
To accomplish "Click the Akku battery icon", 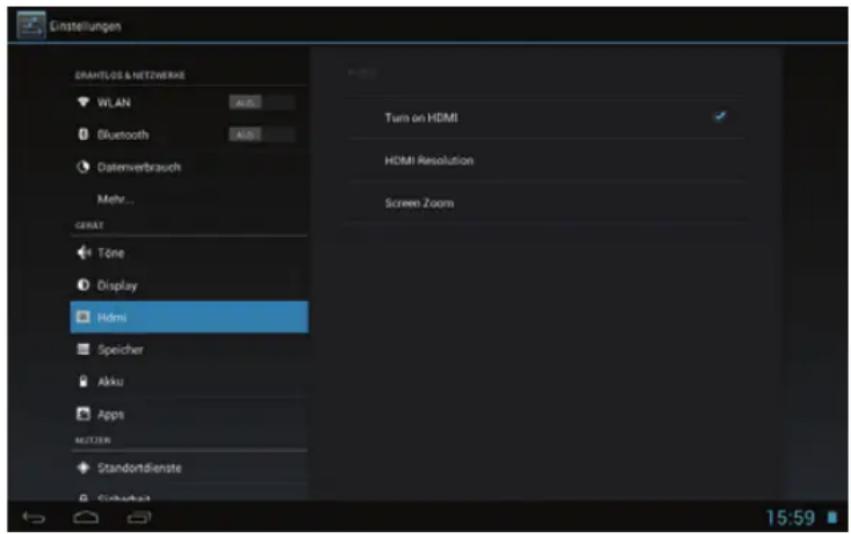I will [x=83, y=381].
